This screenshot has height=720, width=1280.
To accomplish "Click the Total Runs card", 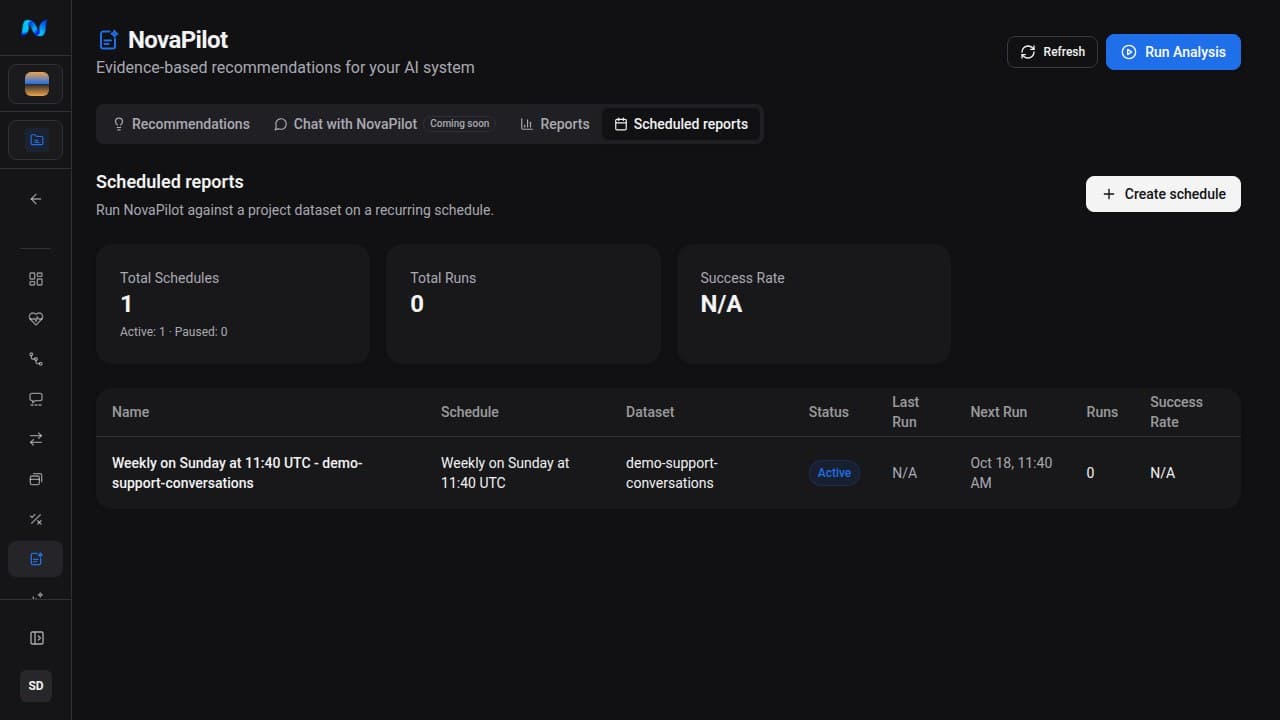I will coord(523,304).
